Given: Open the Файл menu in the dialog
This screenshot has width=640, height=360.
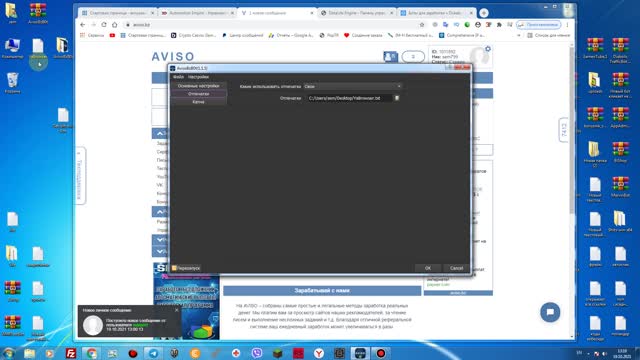Looking at the screenshot, I should (178, 77).
